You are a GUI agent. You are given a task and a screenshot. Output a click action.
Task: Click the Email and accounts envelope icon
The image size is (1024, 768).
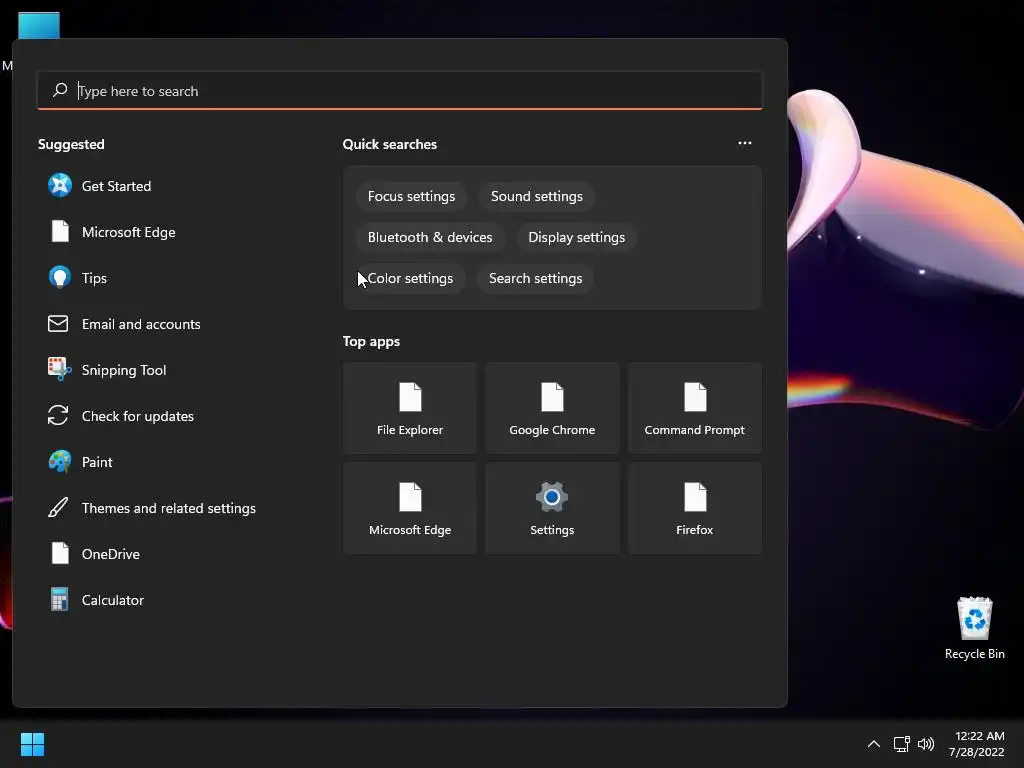point(58,323)
